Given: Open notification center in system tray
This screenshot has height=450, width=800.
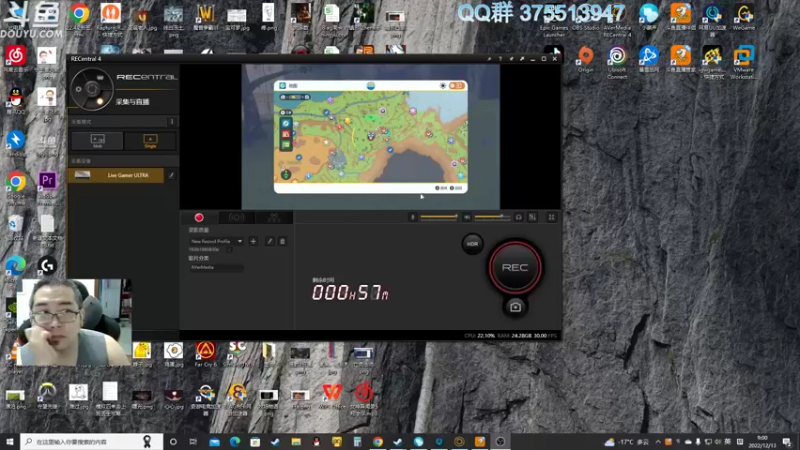Looking at the screenshot, I should [787, 441].
